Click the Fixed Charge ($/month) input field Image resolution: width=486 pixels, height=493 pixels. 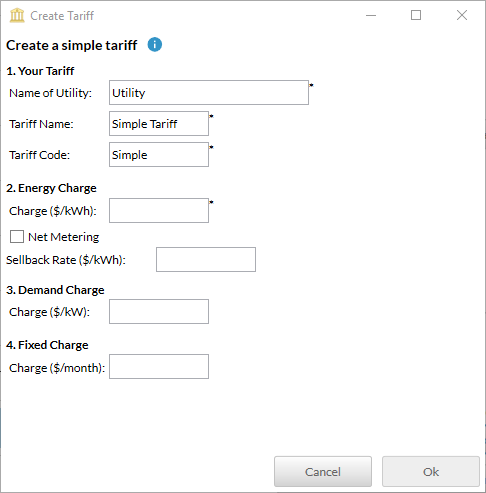159,366
